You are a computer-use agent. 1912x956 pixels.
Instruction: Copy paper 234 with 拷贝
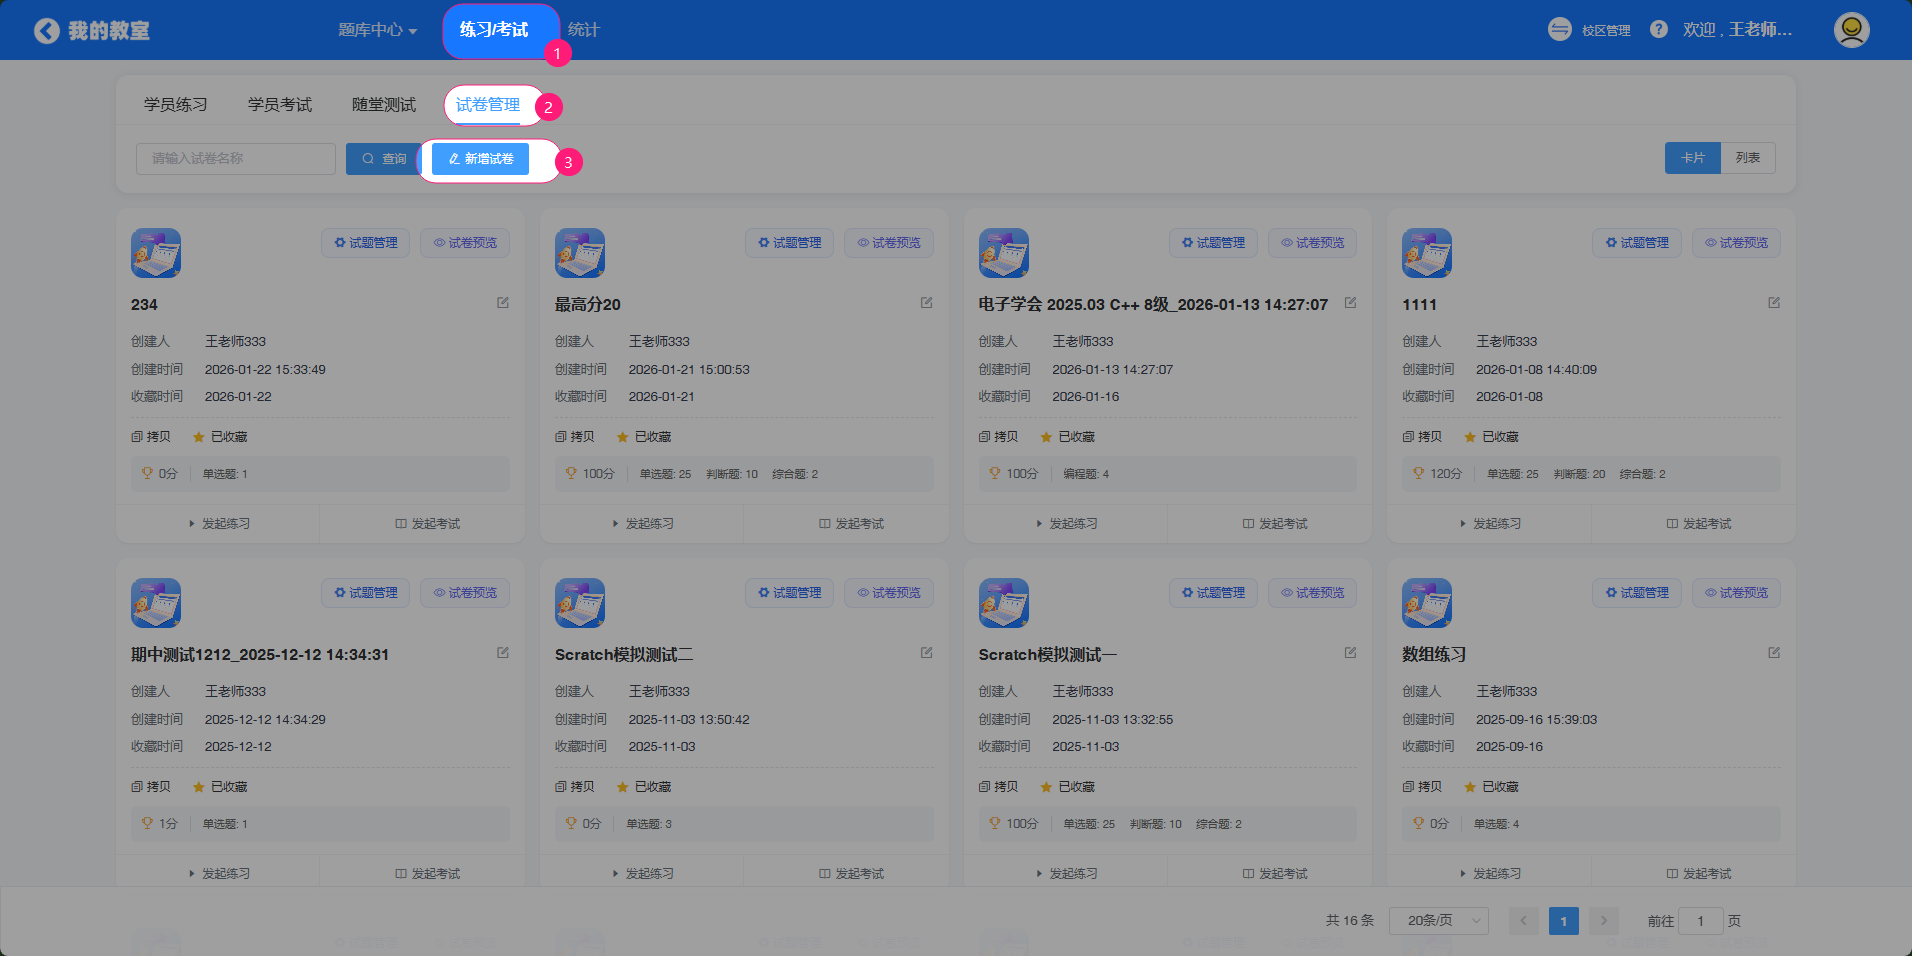point(151,437)
